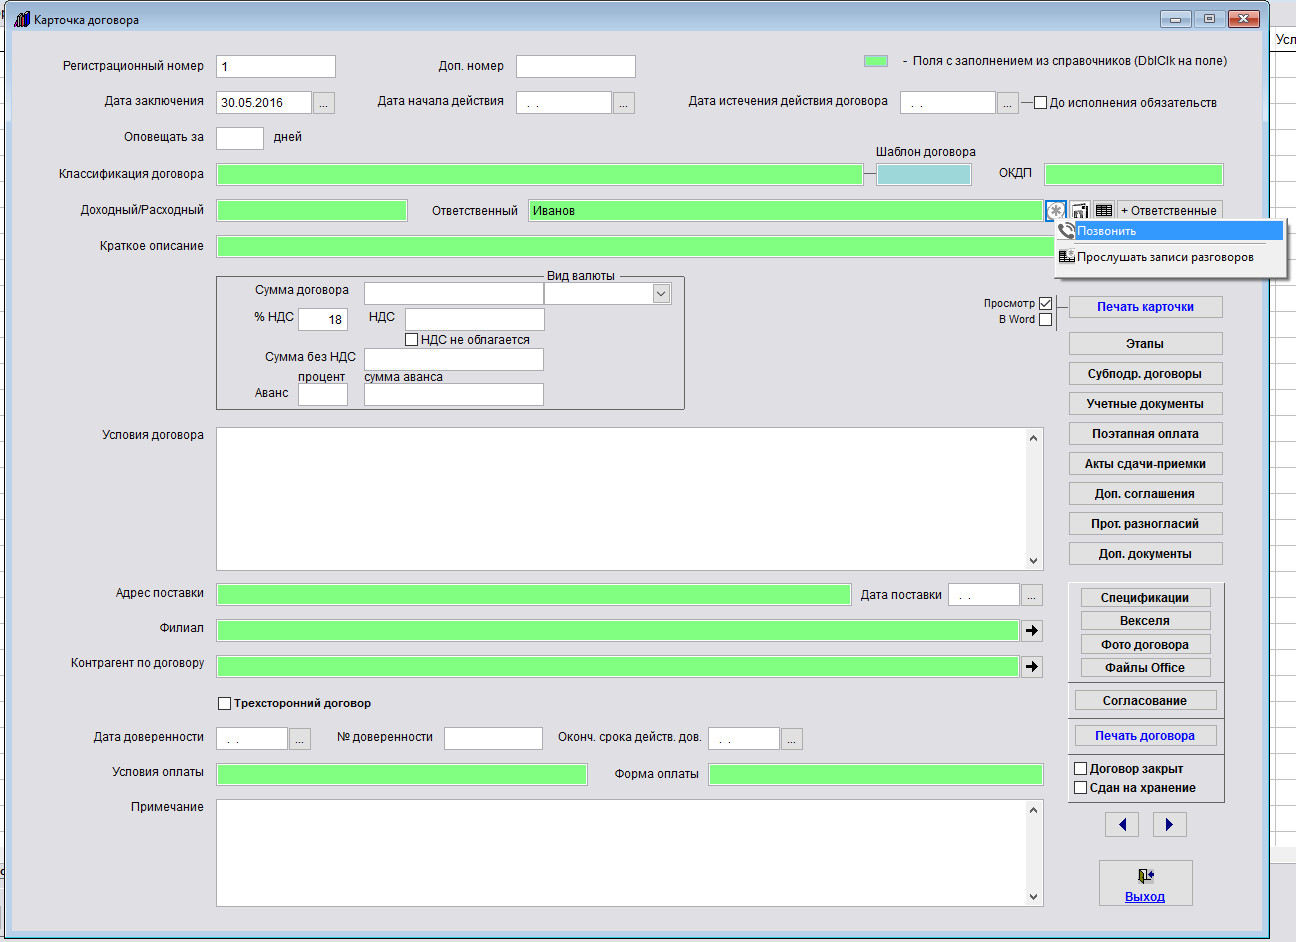Image resolution: width=1296 pixels, height=942 pixels.
Task: Open the Согласование button
Action: tap(1145, 701)
